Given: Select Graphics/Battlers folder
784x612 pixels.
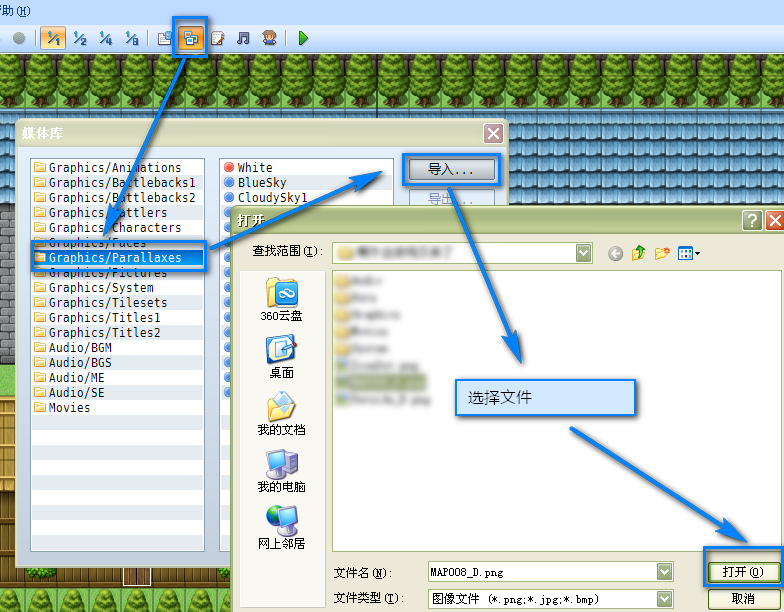Looking at the screenshot, I should point(118,212).
